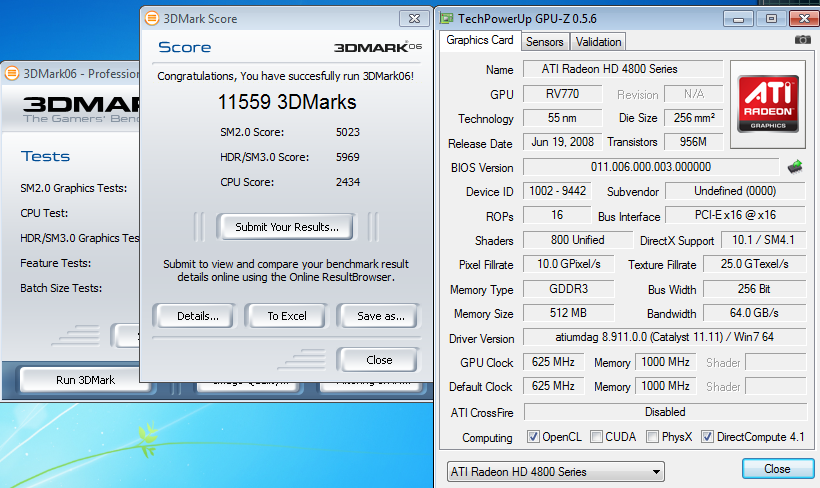
Task: Click the GPU-Z title bar app icon
Action: pos(446,18)
